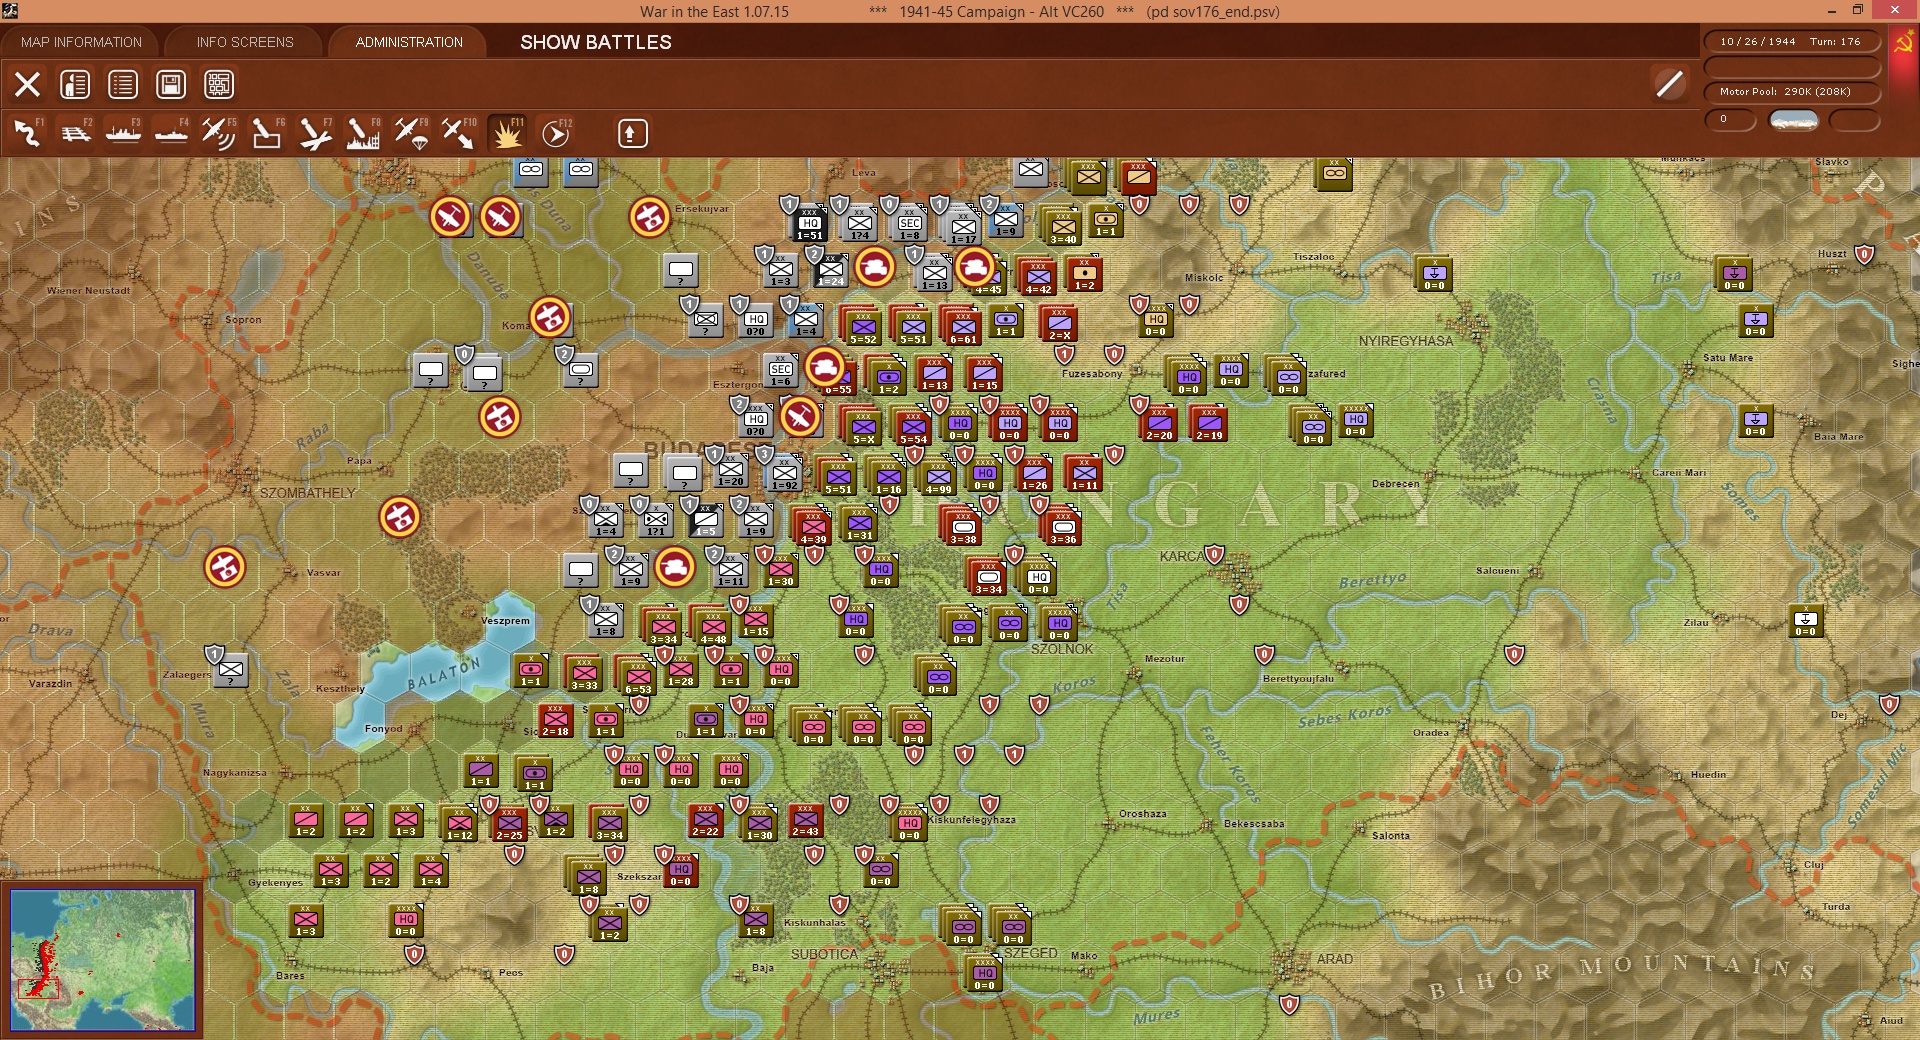Select the F10 air transfer mode
Viewport: 1920px width, 1040px height.
tap(459, 133)
